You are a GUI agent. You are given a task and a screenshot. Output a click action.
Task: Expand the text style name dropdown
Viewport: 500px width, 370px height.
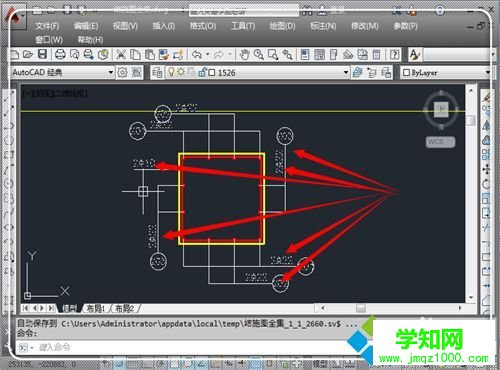[x=493, y=55]
